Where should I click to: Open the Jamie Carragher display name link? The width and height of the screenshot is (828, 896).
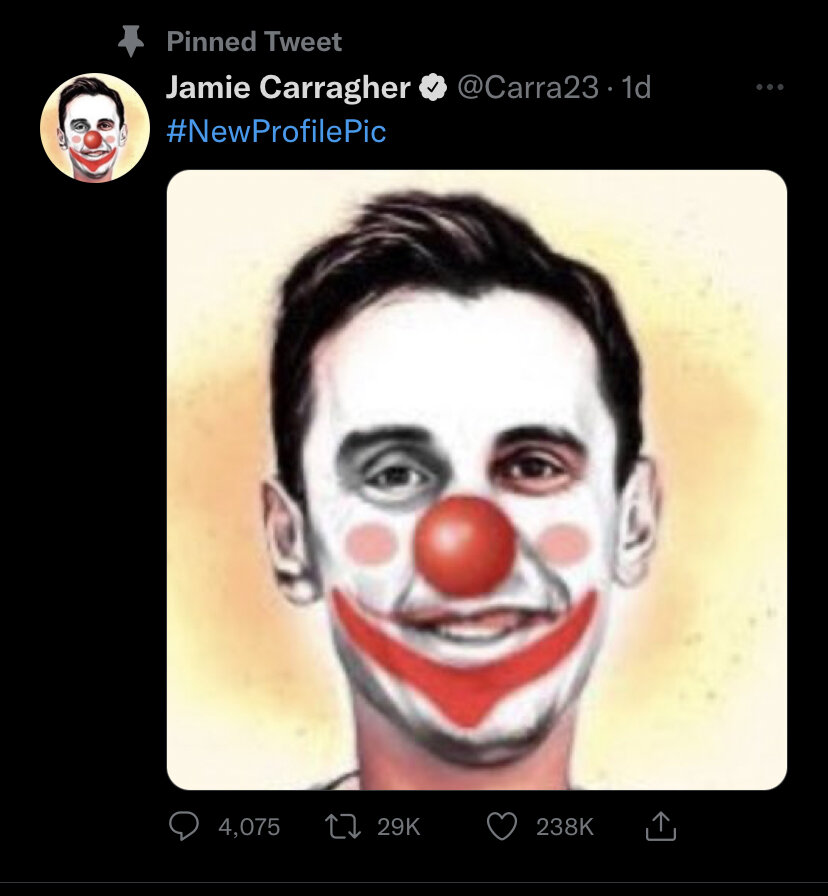click(x=287, y=88)
